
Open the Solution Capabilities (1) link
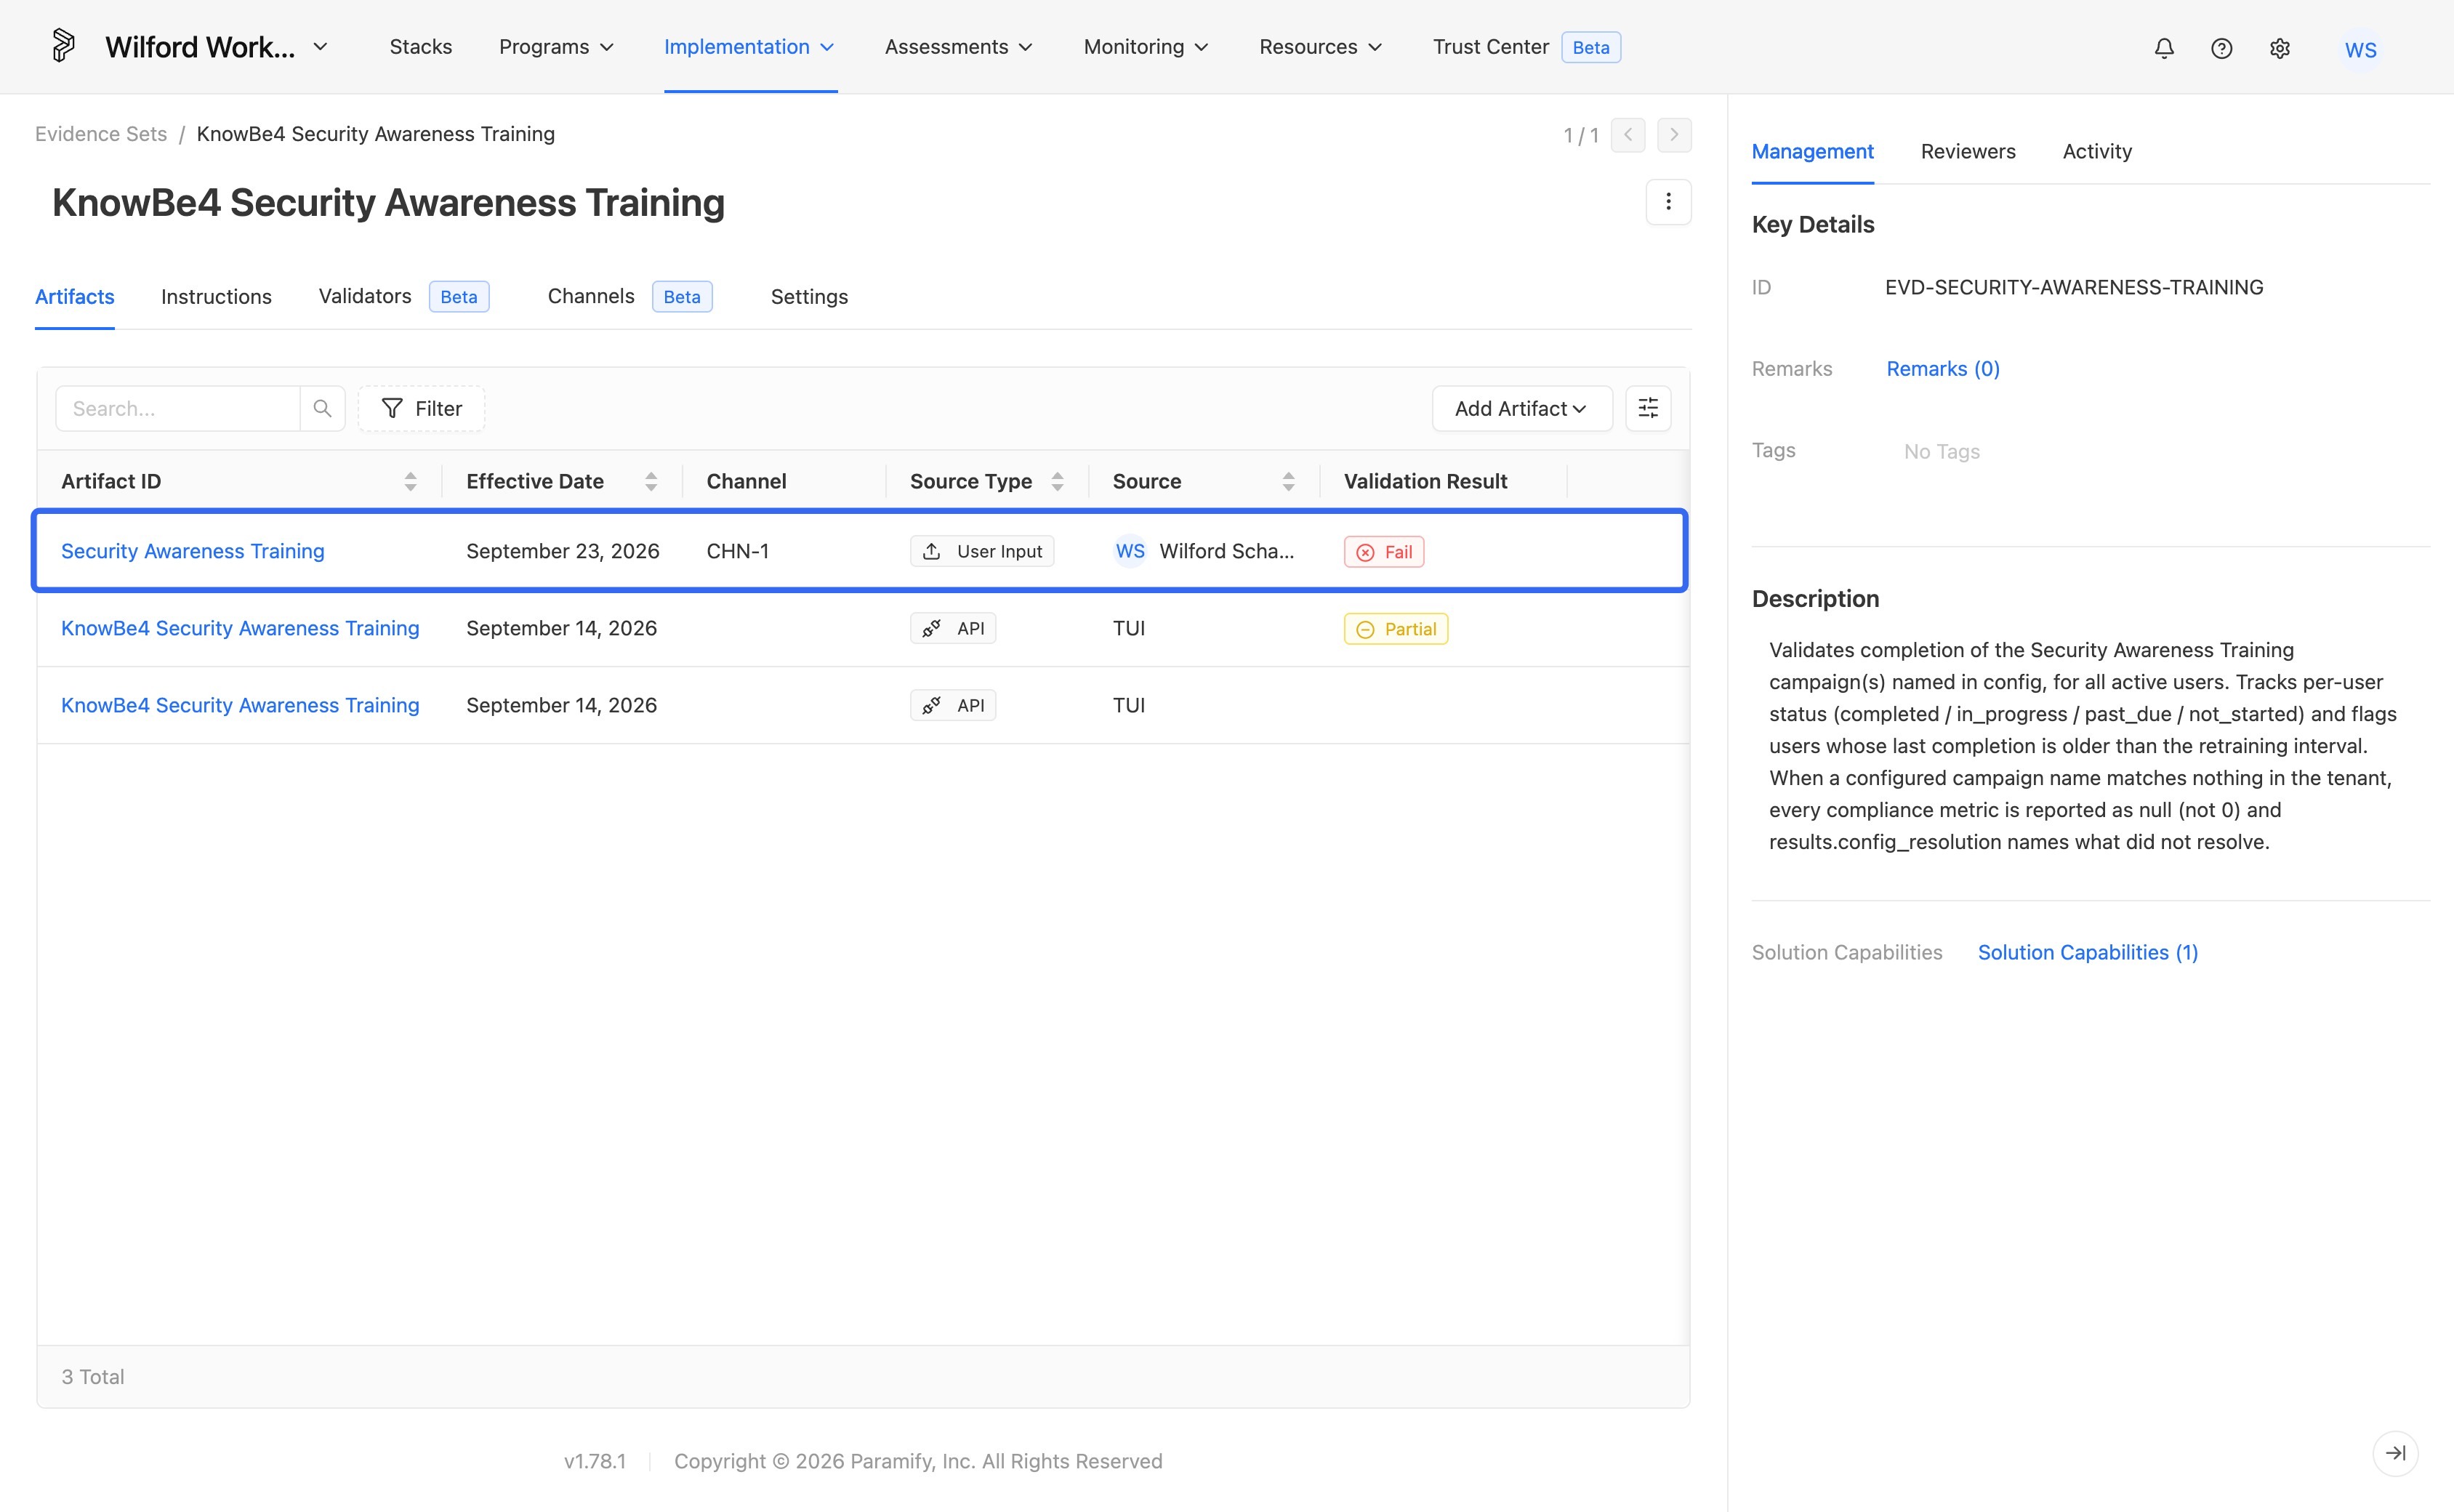2088,952
